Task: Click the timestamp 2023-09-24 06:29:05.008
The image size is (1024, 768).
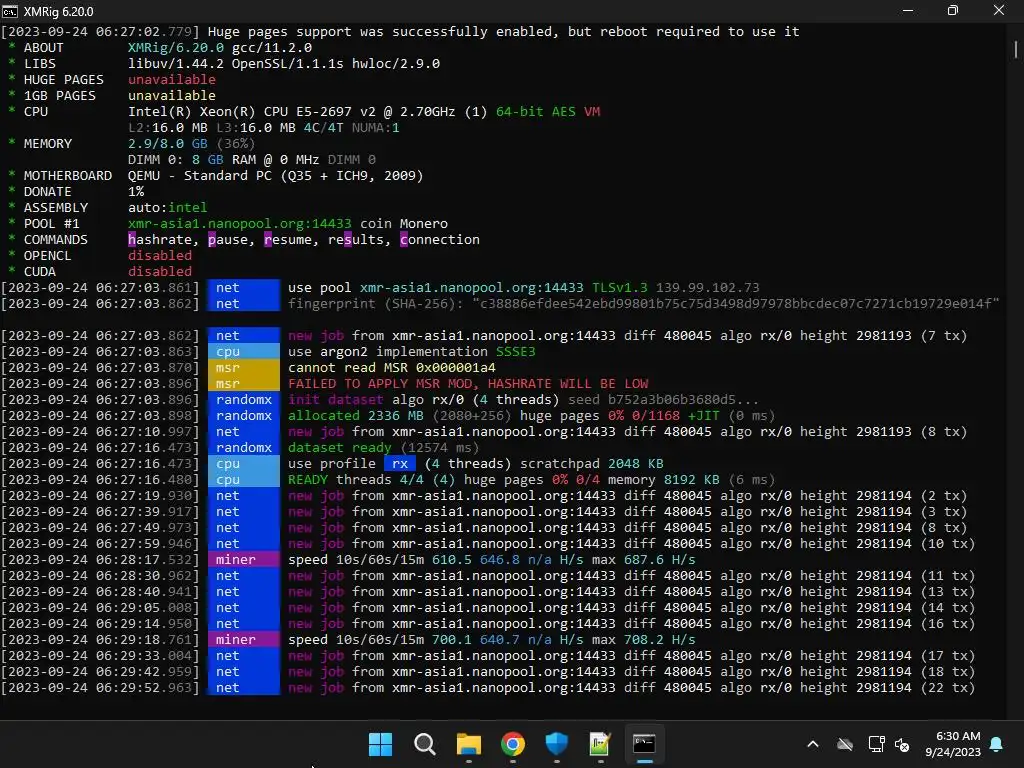Action: coord(100,607)
